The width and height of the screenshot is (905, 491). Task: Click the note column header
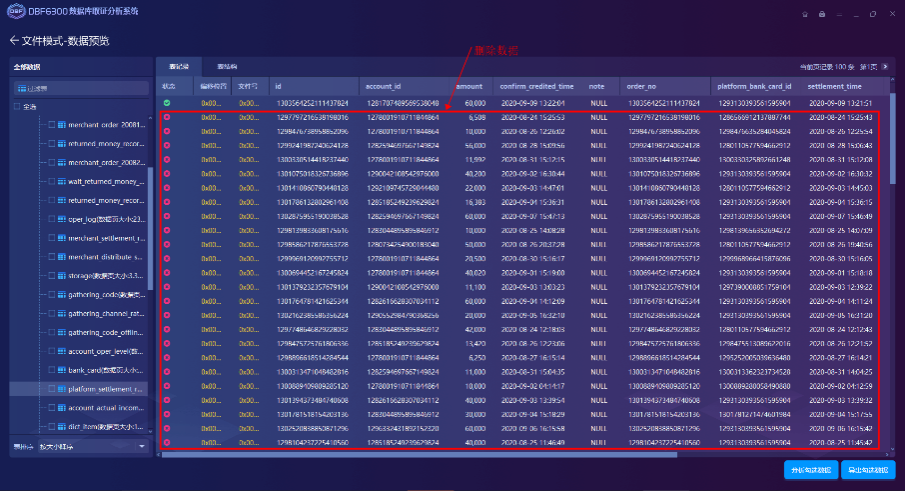[596, 86]
